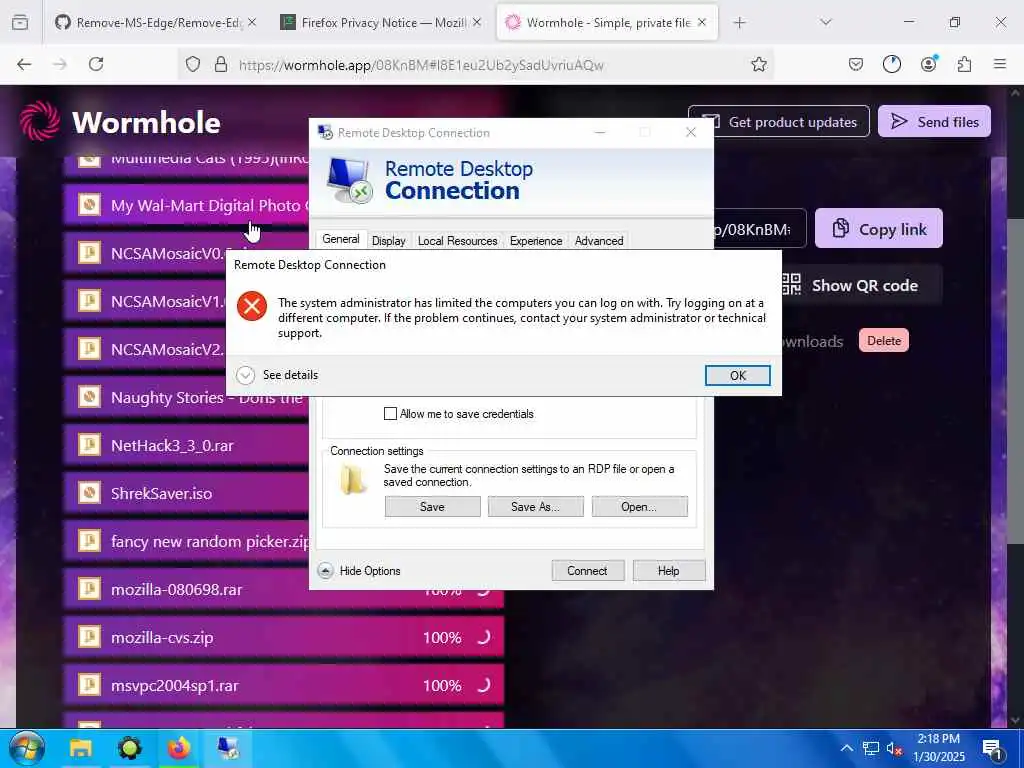Click the archive icon beside NetHack3_3_0.rar
This screenshot has height=768, width=1024.
tap(89, 445)
